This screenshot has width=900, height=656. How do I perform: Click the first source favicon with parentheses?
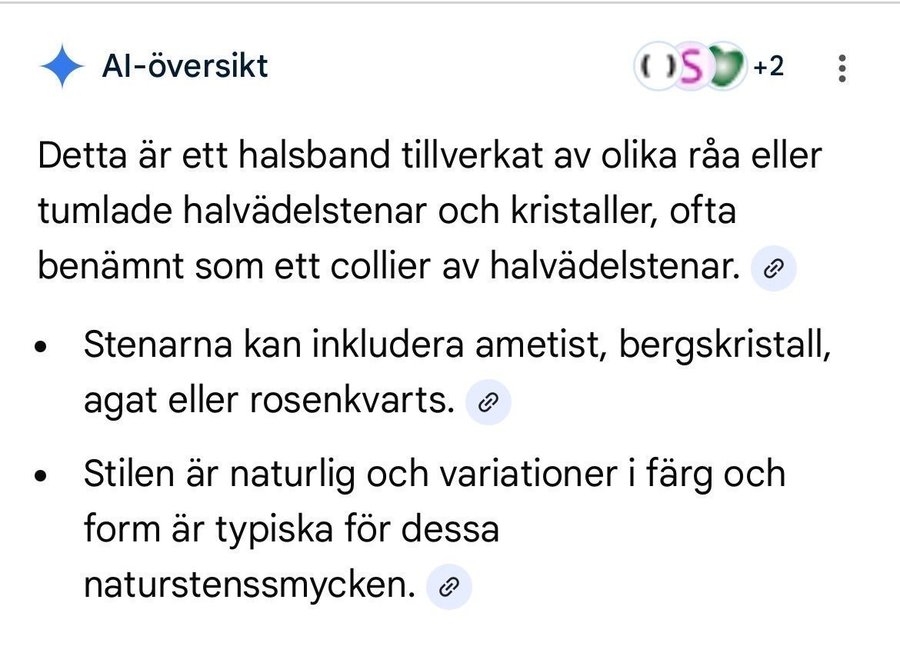(x=656, y=68)
